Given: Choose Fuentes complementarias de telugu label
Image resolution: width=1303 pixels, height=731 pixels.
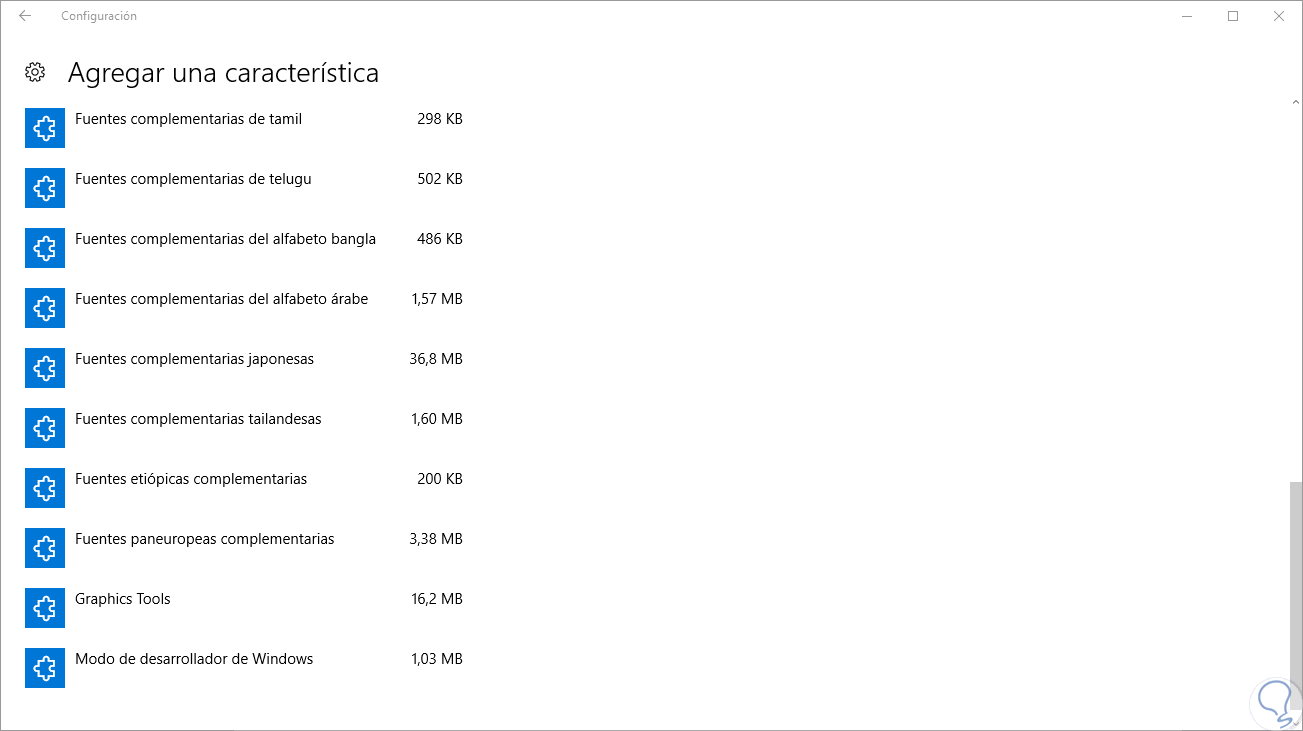Looking at the screenshot, I should pos(193,179).
